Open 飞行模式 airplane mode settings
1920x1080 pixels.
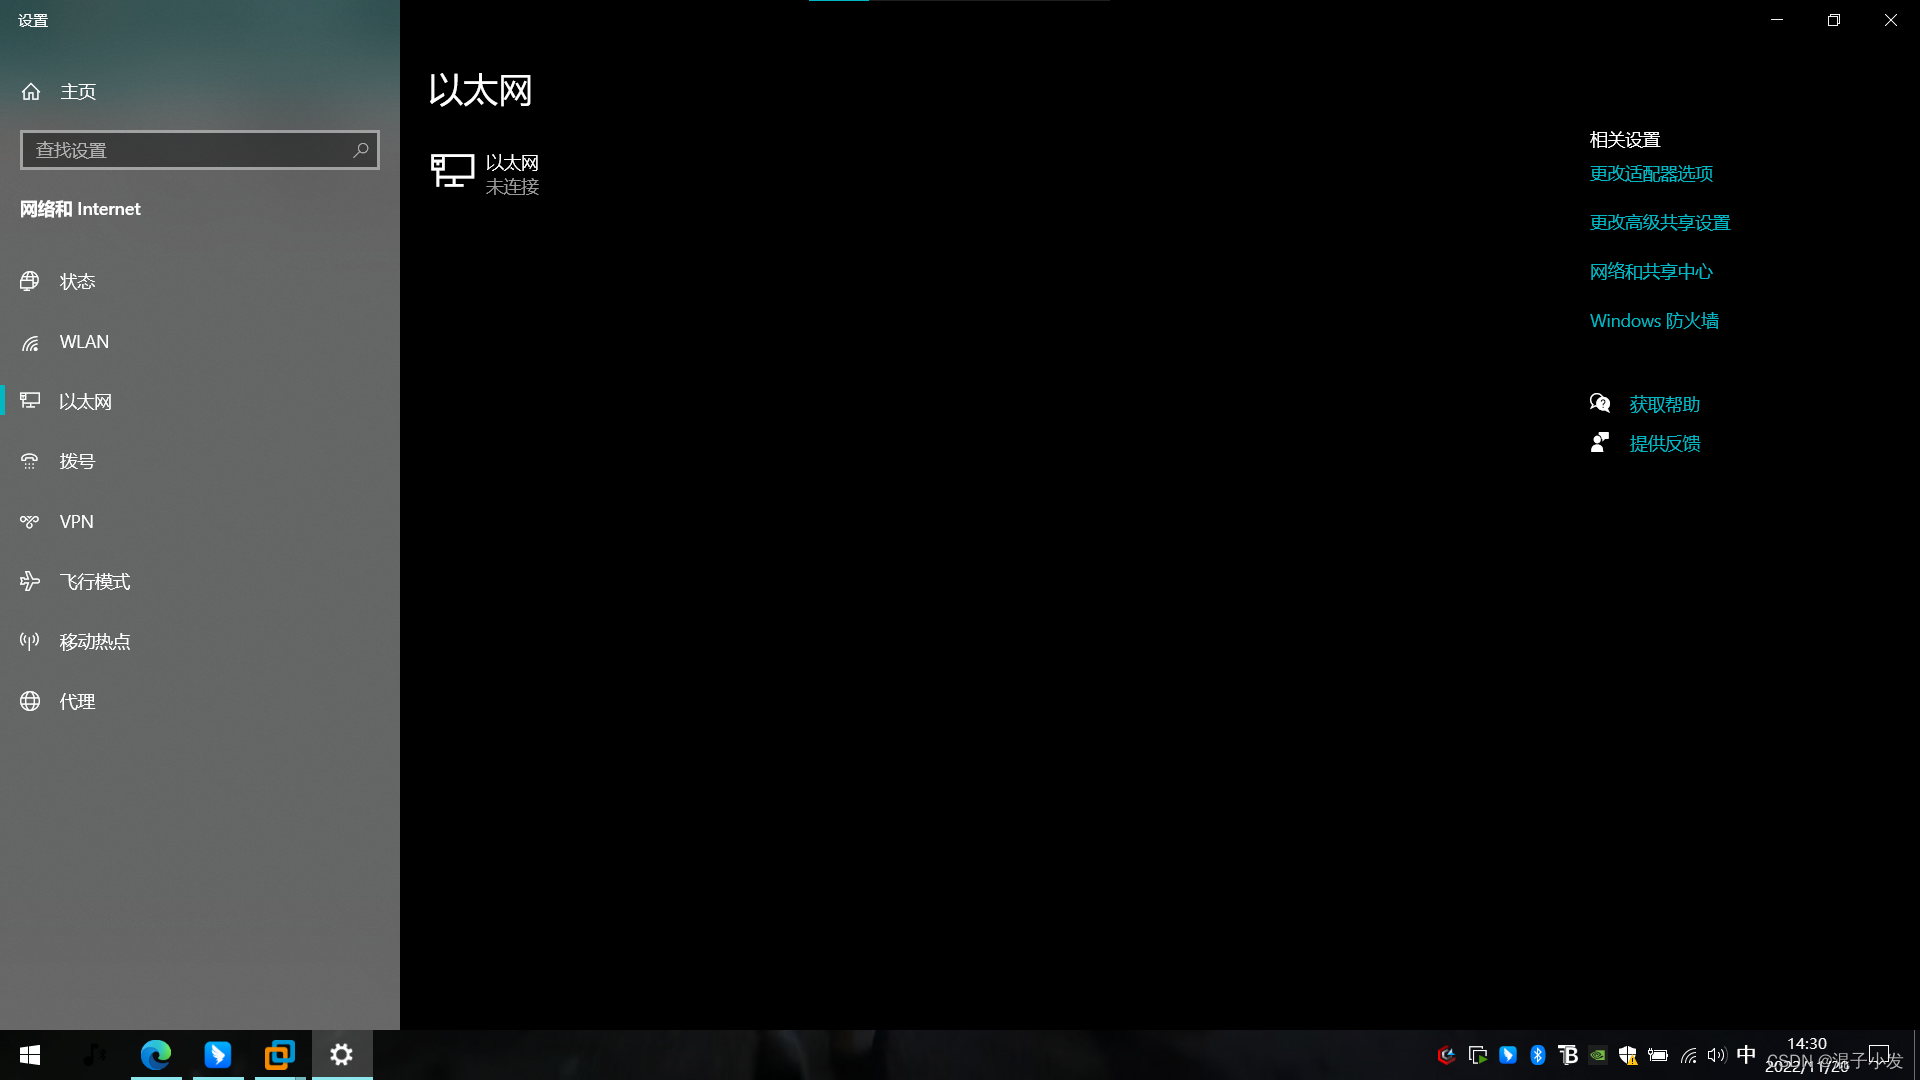pyautogui.click(x=94, y=581)
